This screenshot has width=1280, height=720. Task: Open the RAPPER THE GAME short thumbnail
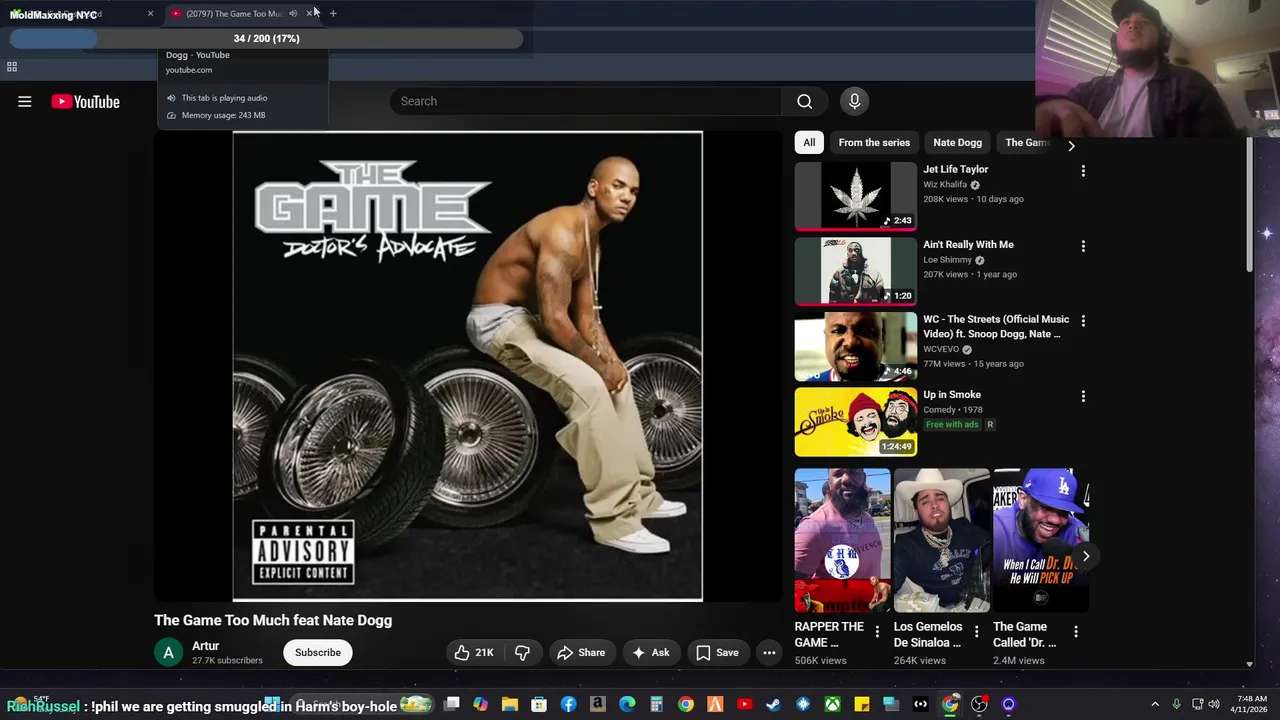[x=842, y=540]
